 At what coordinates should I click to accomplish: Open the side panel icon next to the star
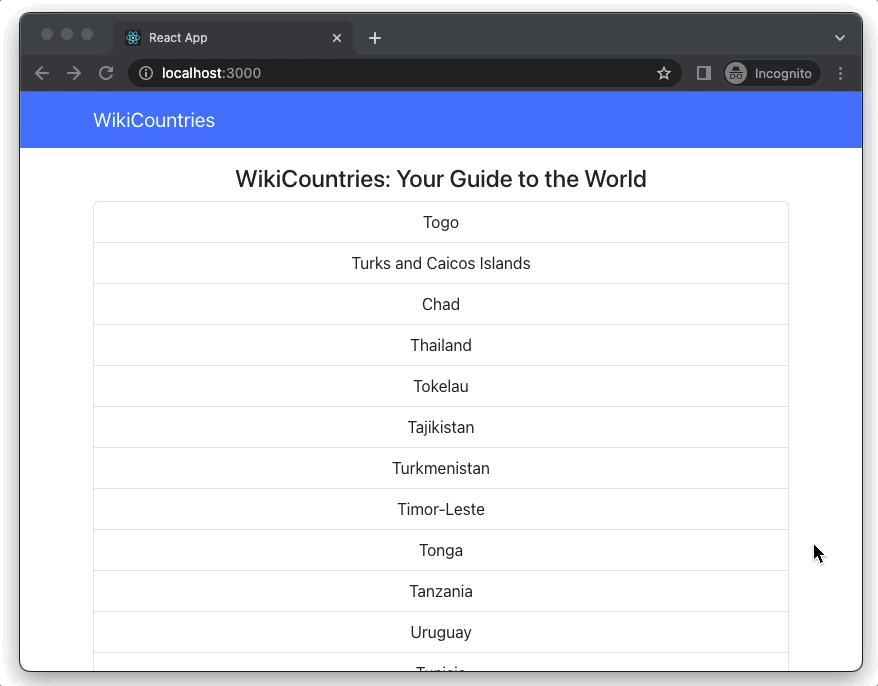703,72
